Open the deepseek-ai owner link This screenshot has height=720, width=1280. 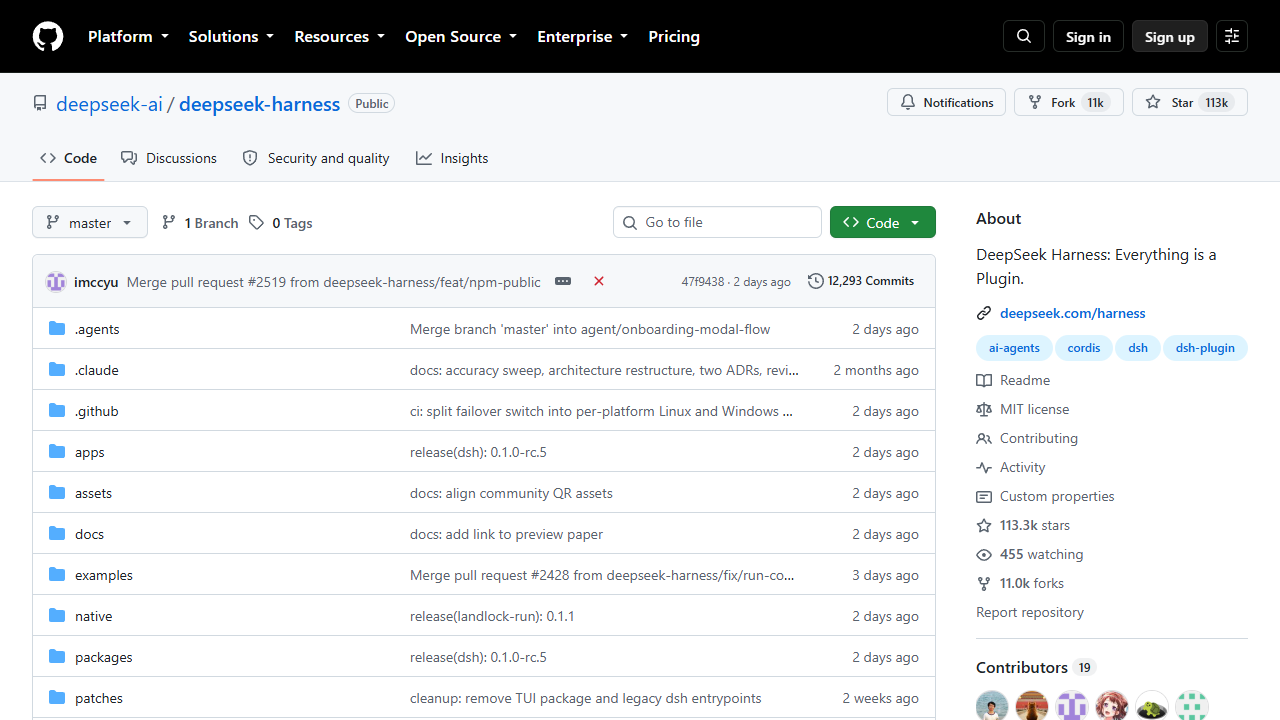pos(109,104)
